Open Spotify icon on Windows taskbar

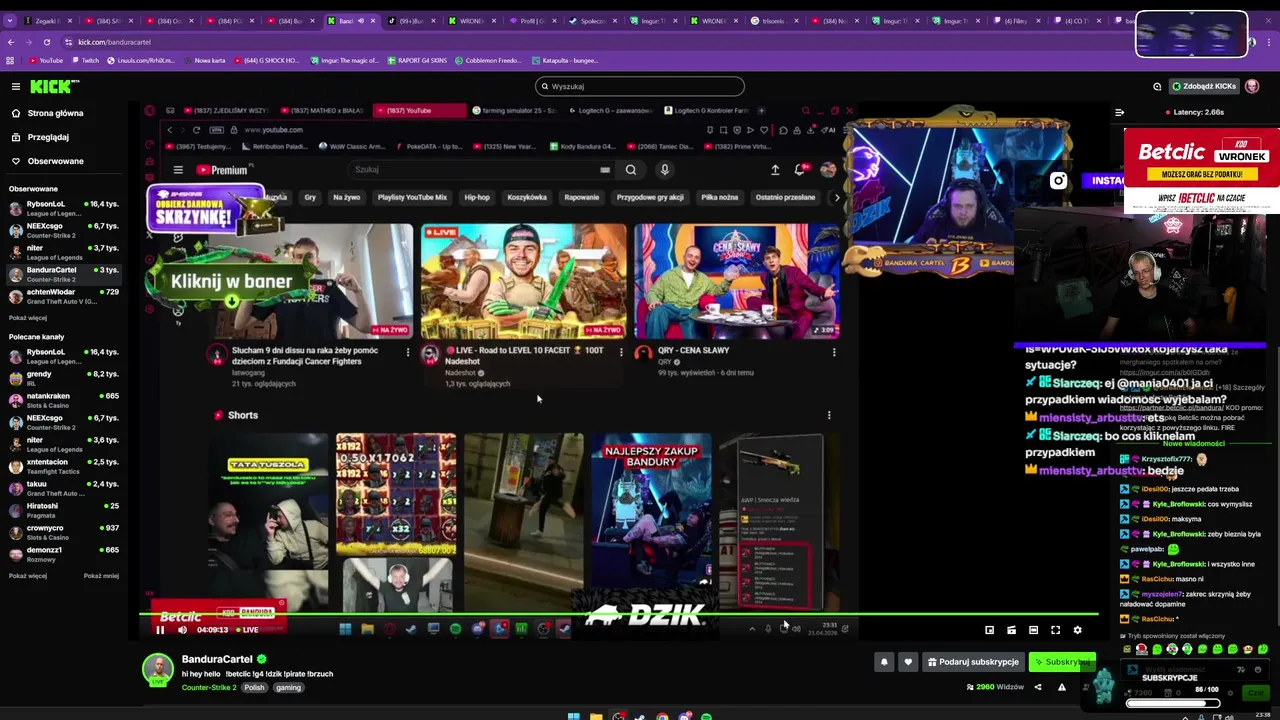[x=706, y=716]
